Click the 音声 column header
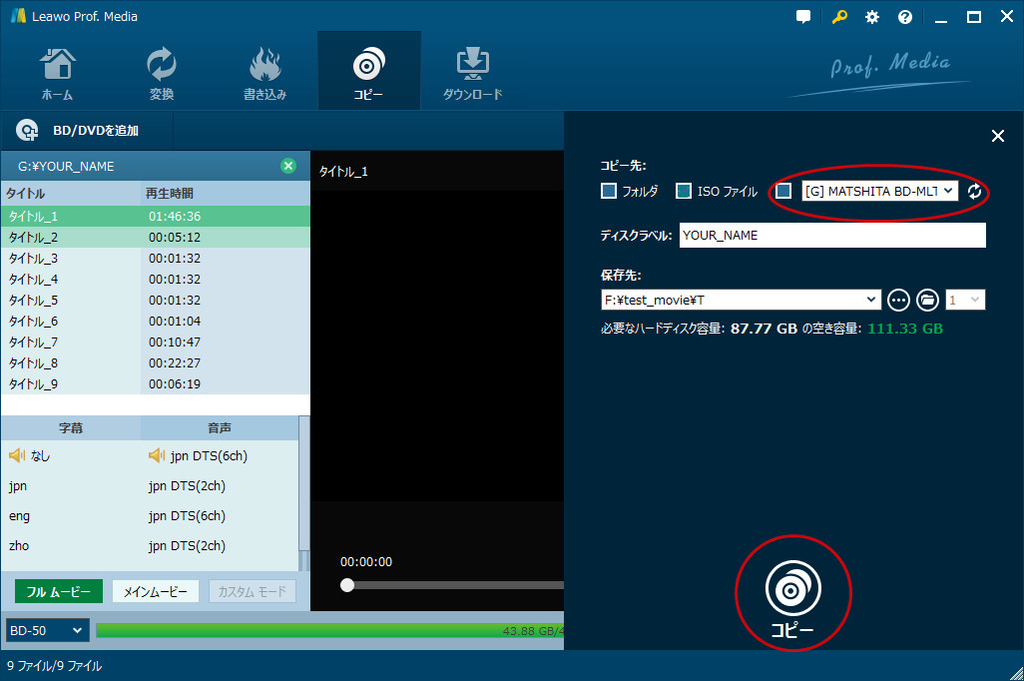1024x681 pixels. [219, 428]
